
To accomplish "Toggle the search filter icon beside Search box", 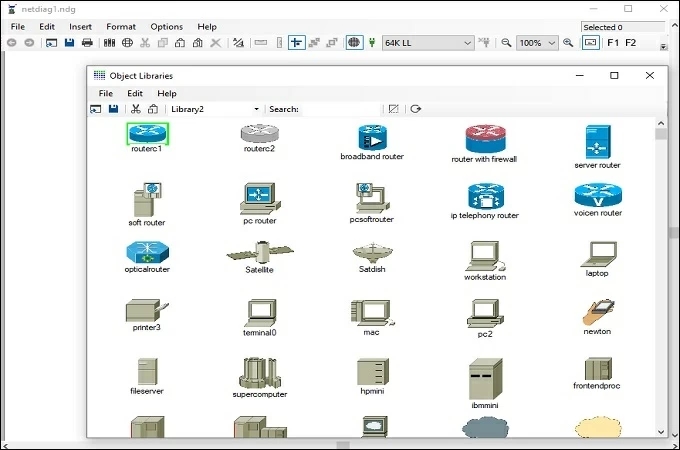I will 394,109.
